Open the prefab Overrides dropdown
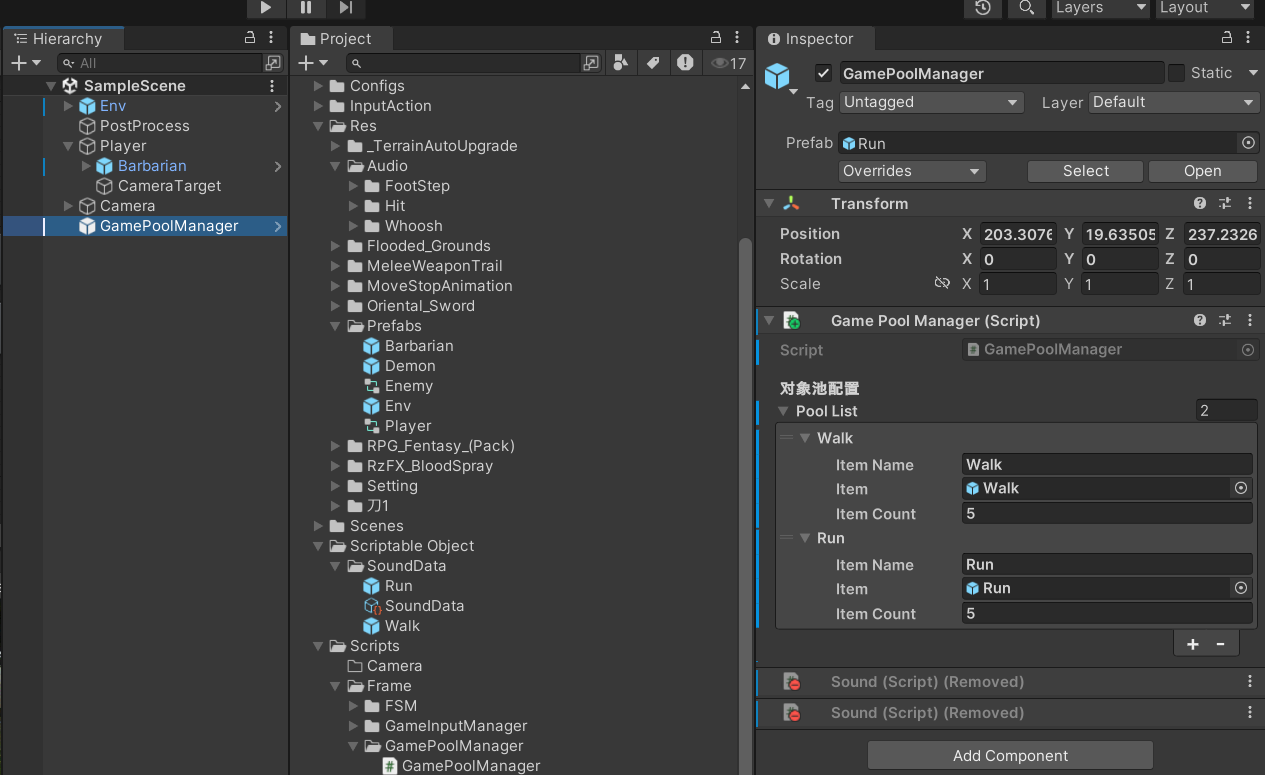The width and height of the screenshot is (1265, 775). (x=913, y=171)
